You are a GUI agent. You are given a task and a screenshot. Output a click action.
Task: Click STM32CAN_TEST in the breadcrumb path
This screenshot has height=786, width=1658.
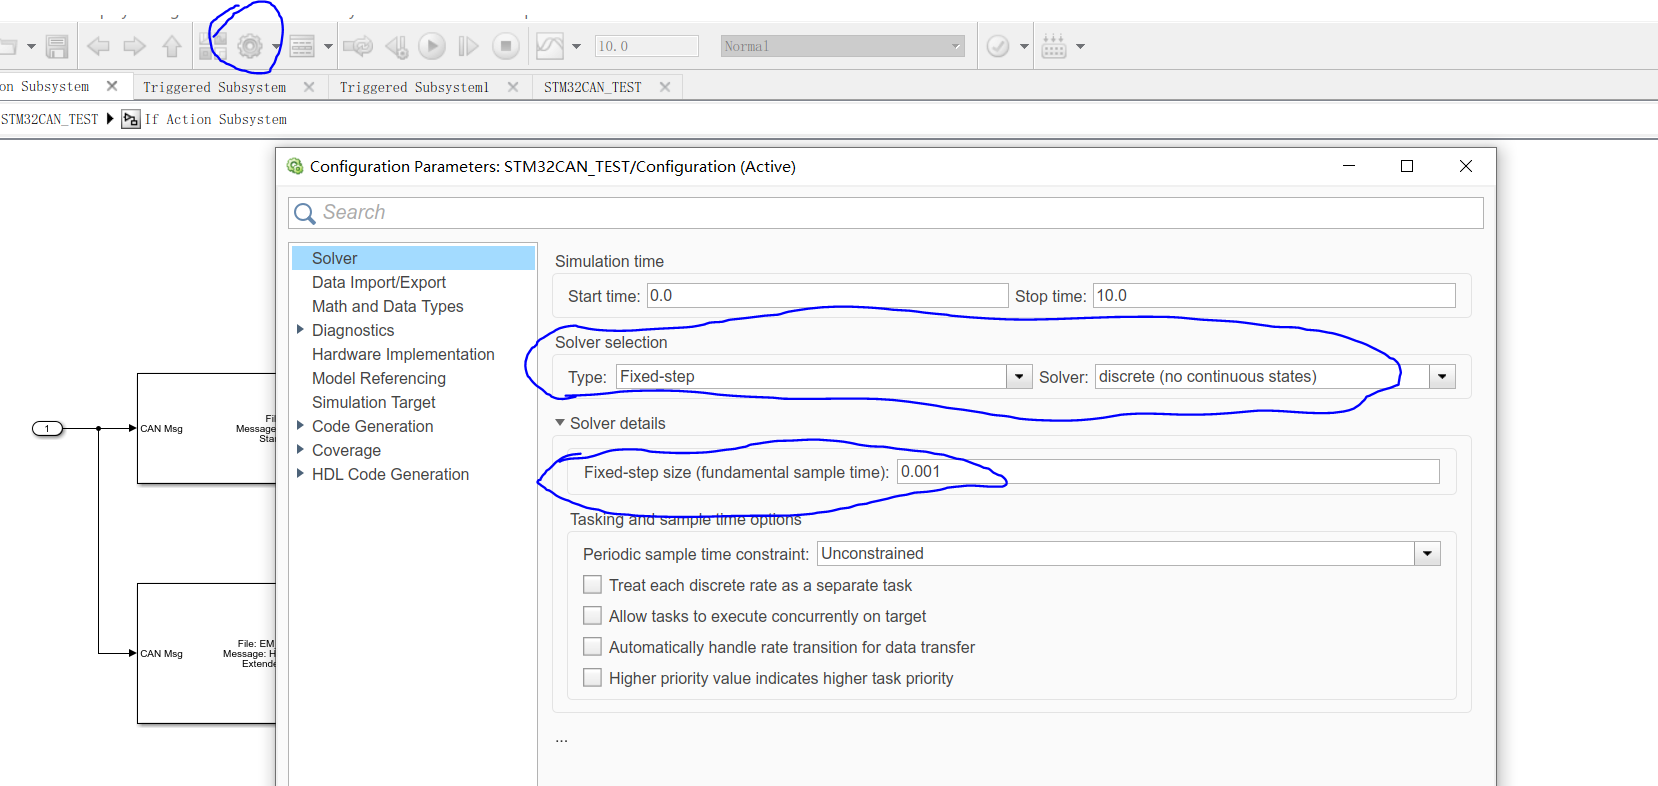(x=50, y=119)
